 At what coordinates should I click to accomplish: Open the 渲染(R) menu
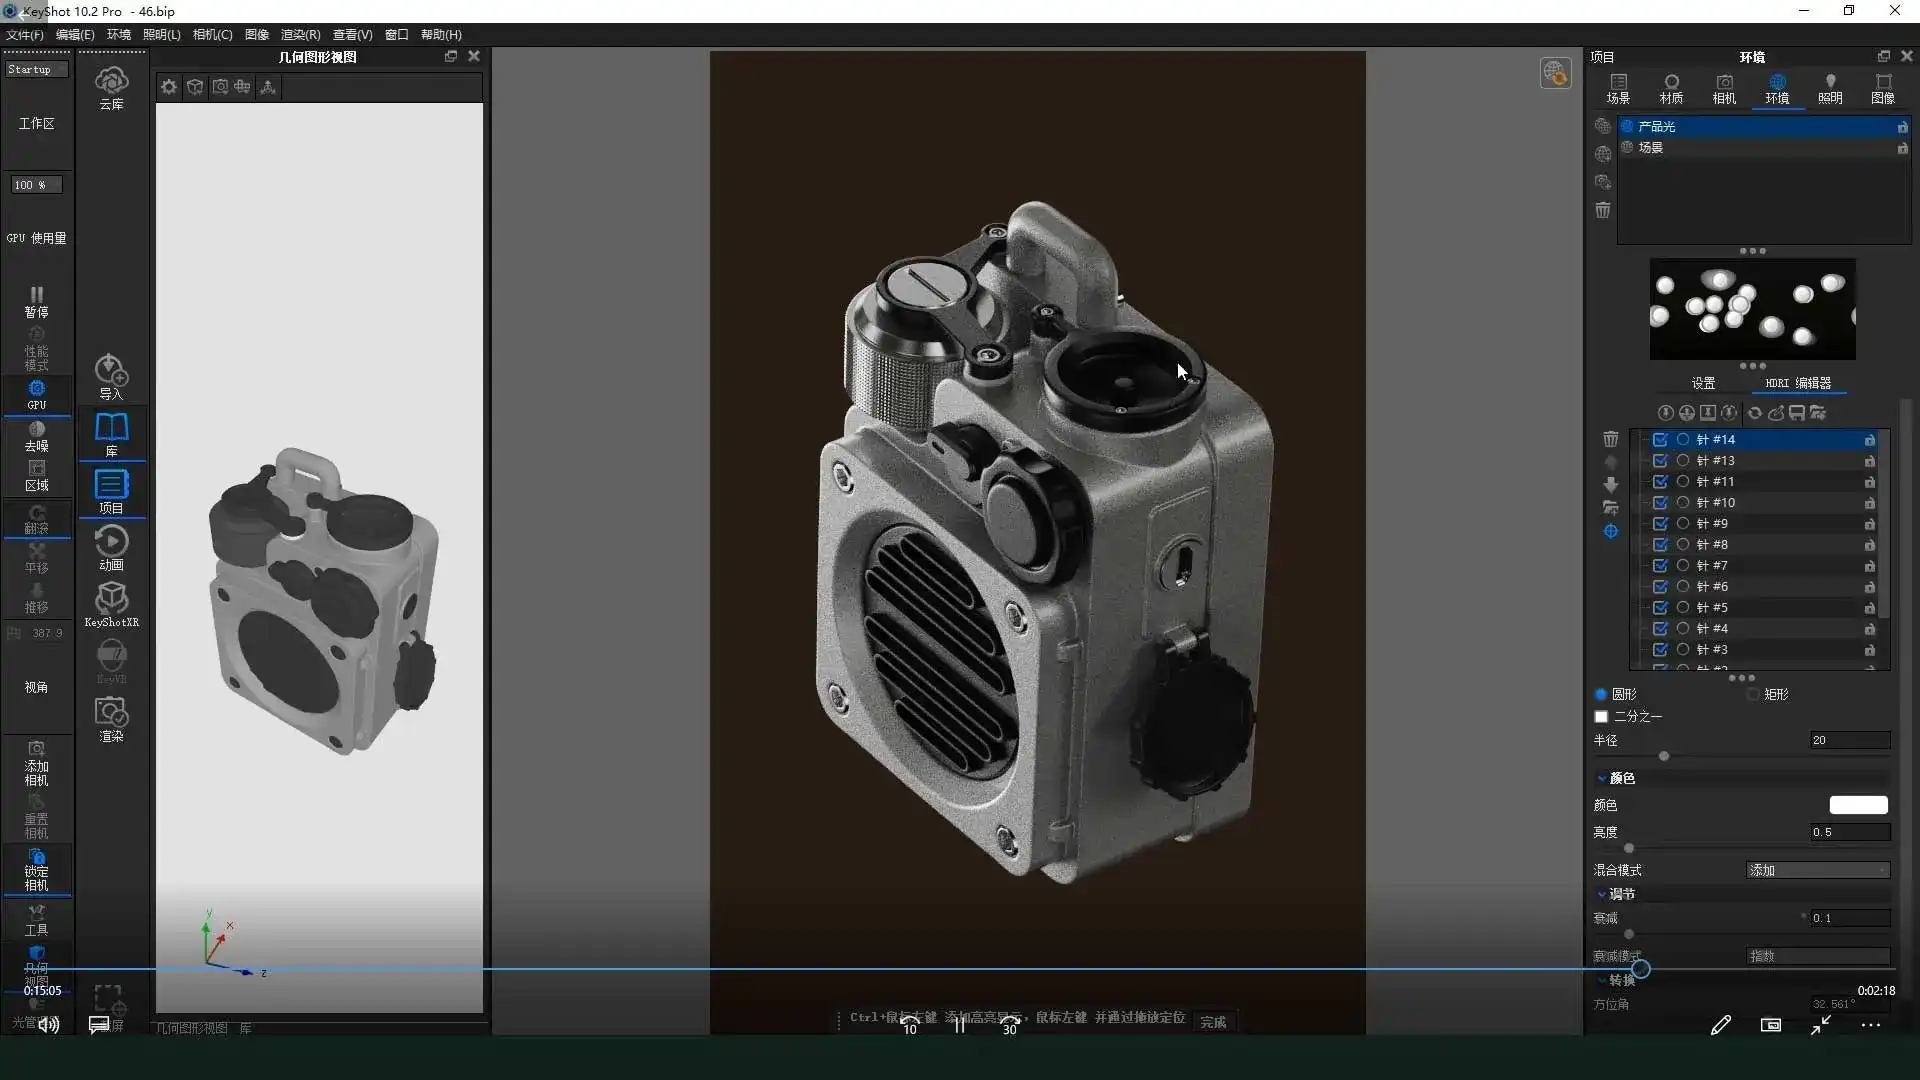click(x=300, y=35)
